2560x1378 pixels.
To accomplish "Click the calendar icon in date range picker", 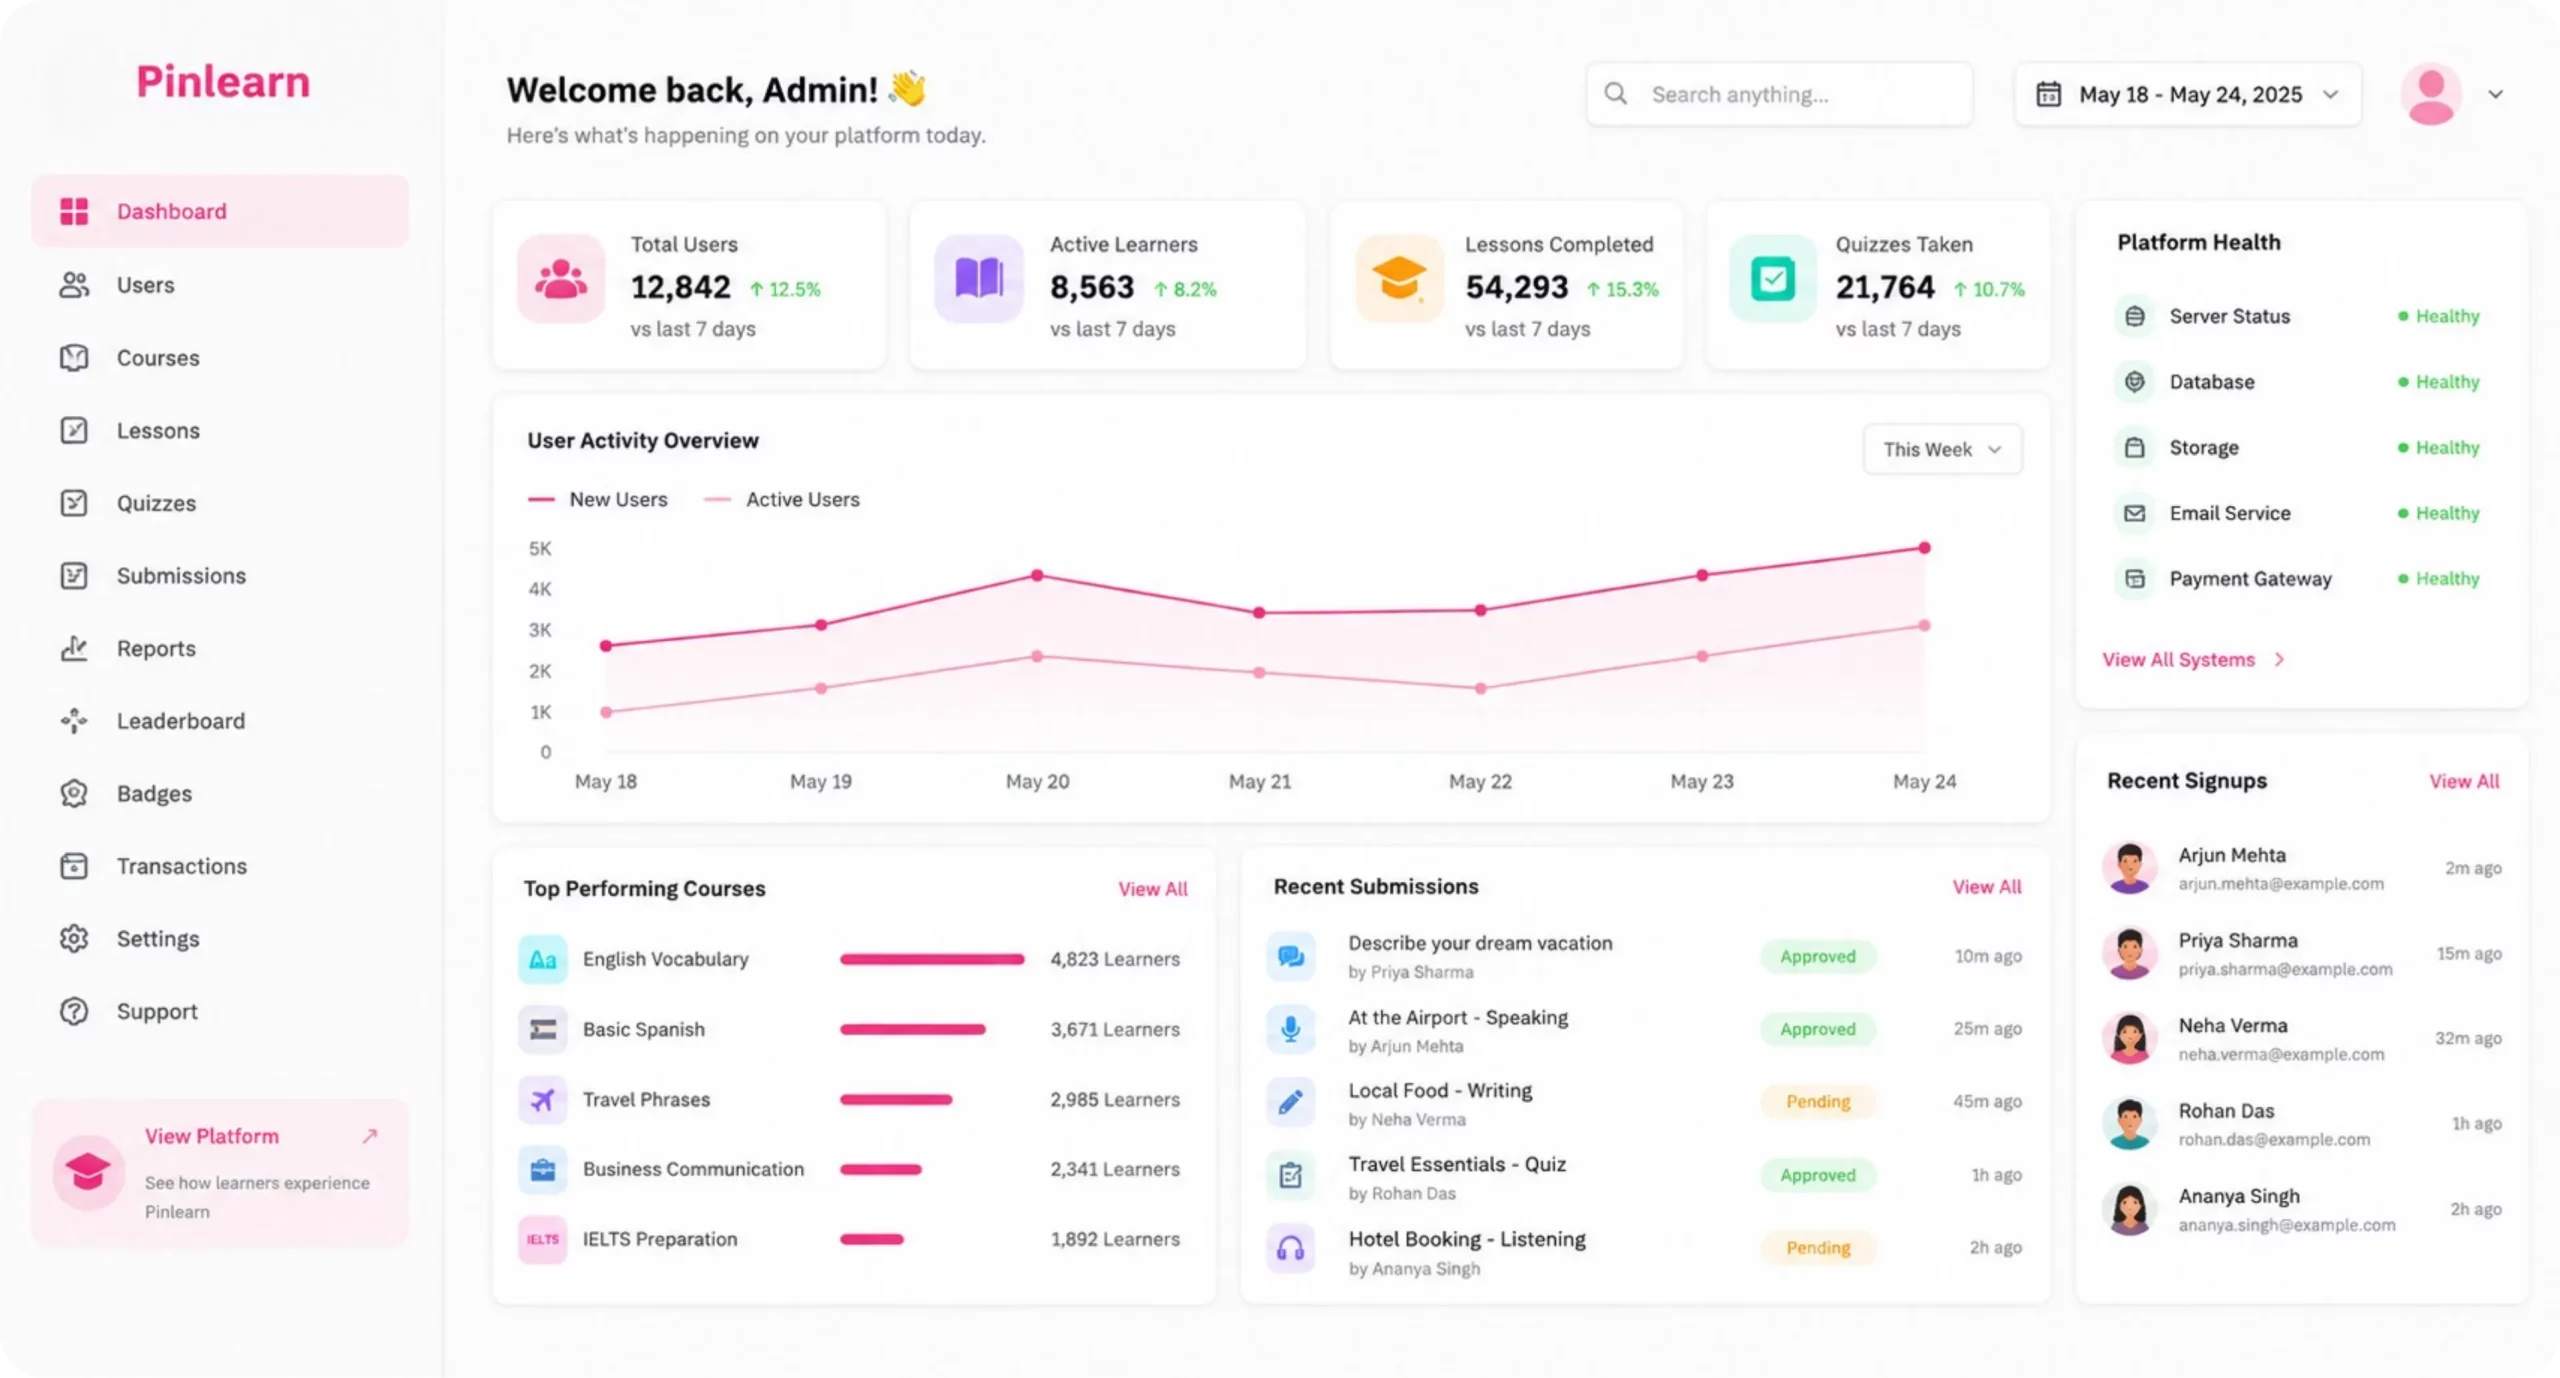I will pos(2048,94).
